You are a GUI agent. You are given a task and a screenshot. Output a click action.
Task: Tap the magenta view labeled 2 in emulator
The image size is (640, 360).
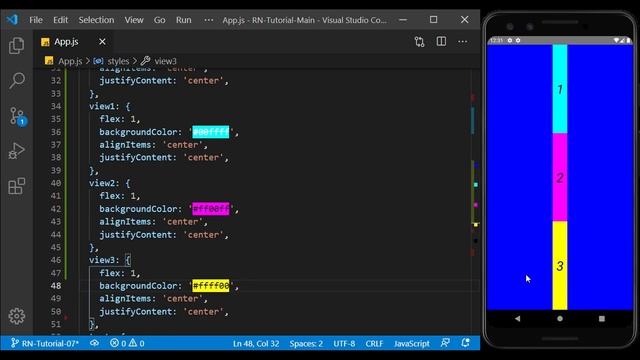tap(560, 177)
